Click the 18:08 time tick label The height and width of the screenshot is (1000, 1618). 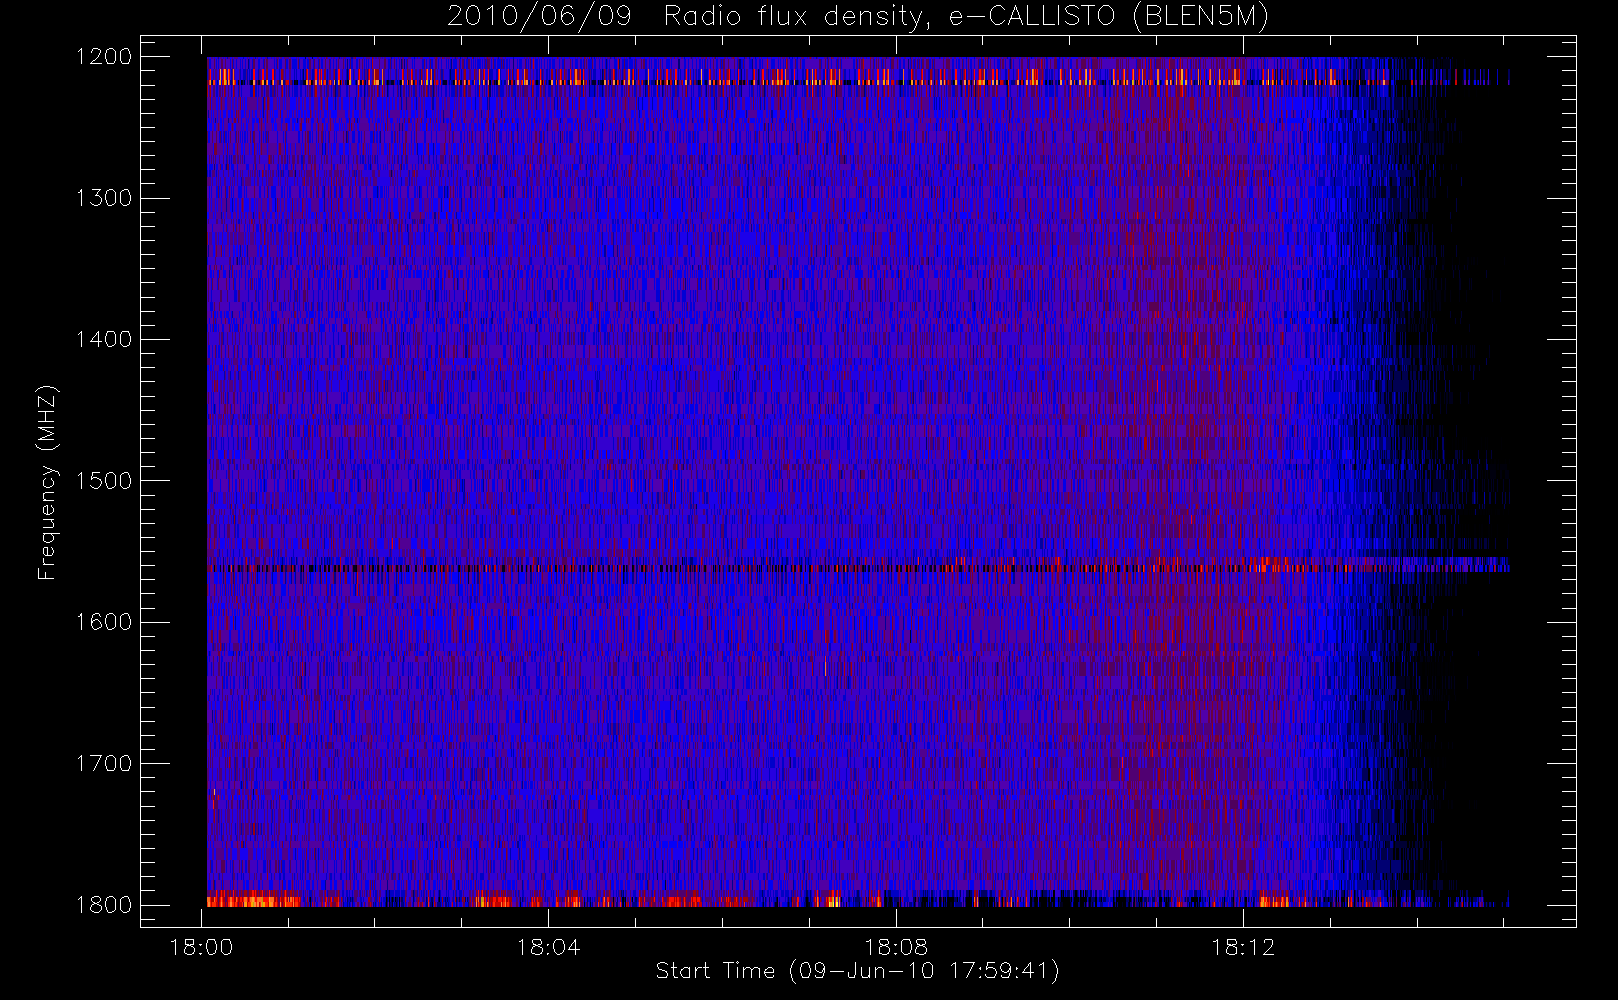(x=896, y=947)
